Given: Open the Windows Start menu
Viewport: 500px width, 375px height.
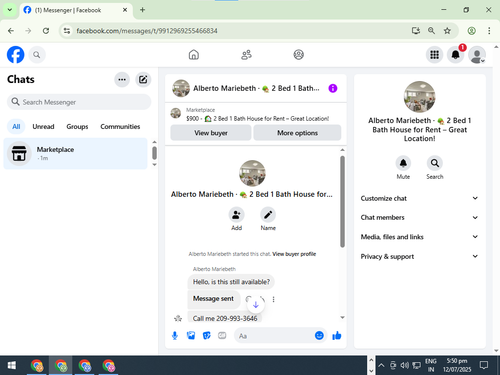Looking at the screenshot, I should click(x=12, y=366).
